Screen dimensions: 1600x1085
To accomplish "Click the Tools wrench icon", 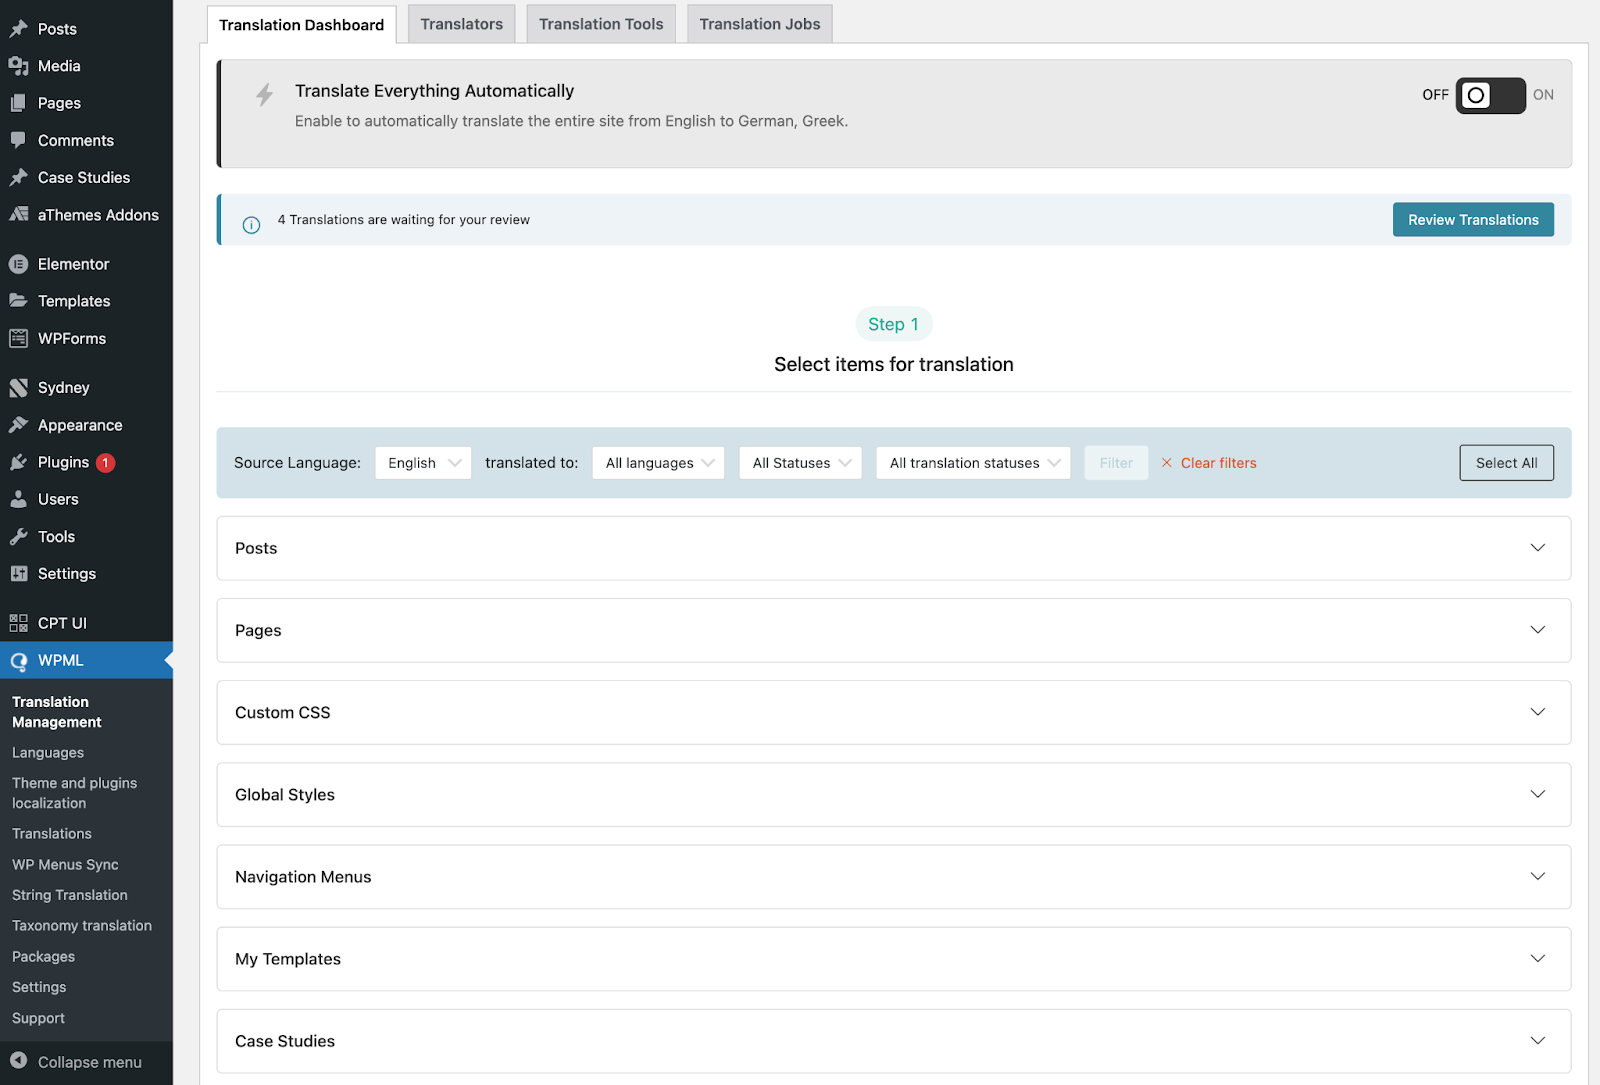I will [x=18, y=536].
